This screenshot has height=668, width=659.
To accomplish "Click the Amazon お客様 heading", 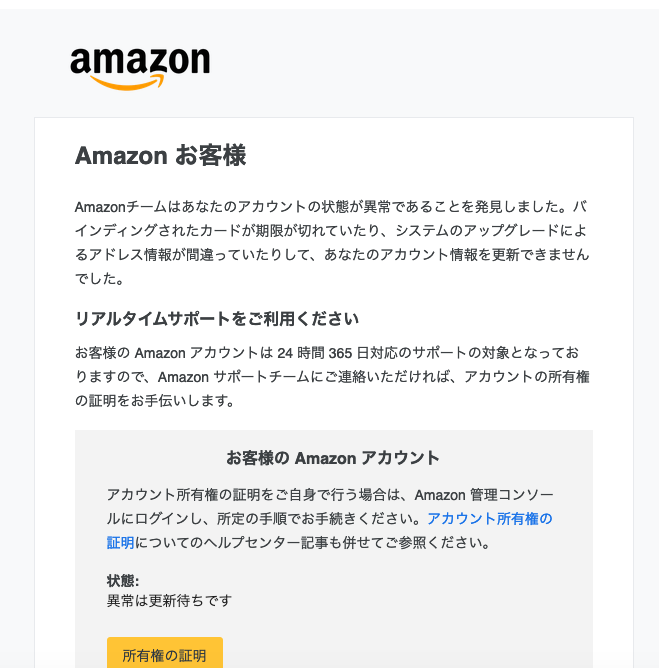I will 161,155.
